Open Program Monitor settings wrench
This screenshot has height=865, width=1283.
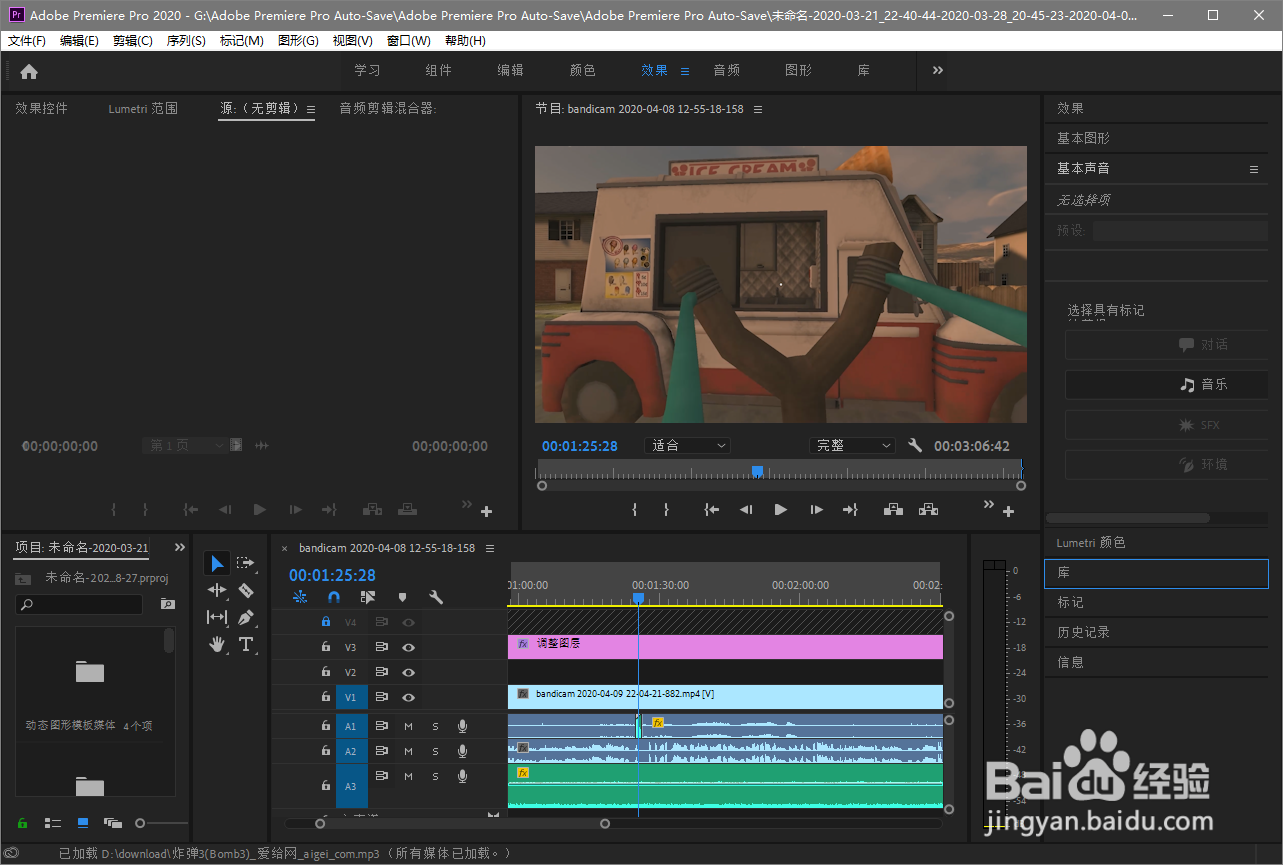click(x=914, y=446)
